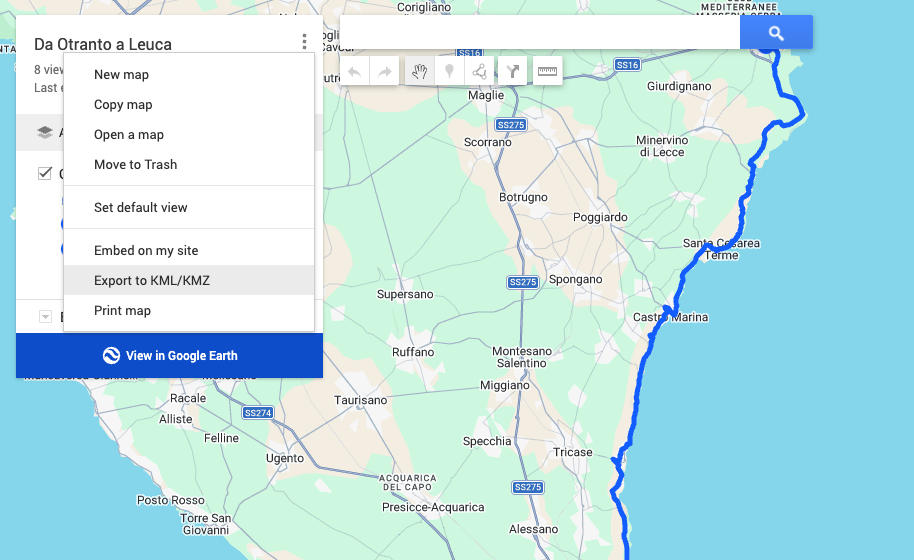914x560 pixels.
Task: Click View in Google Earth button
Action: tap(169, 355)
